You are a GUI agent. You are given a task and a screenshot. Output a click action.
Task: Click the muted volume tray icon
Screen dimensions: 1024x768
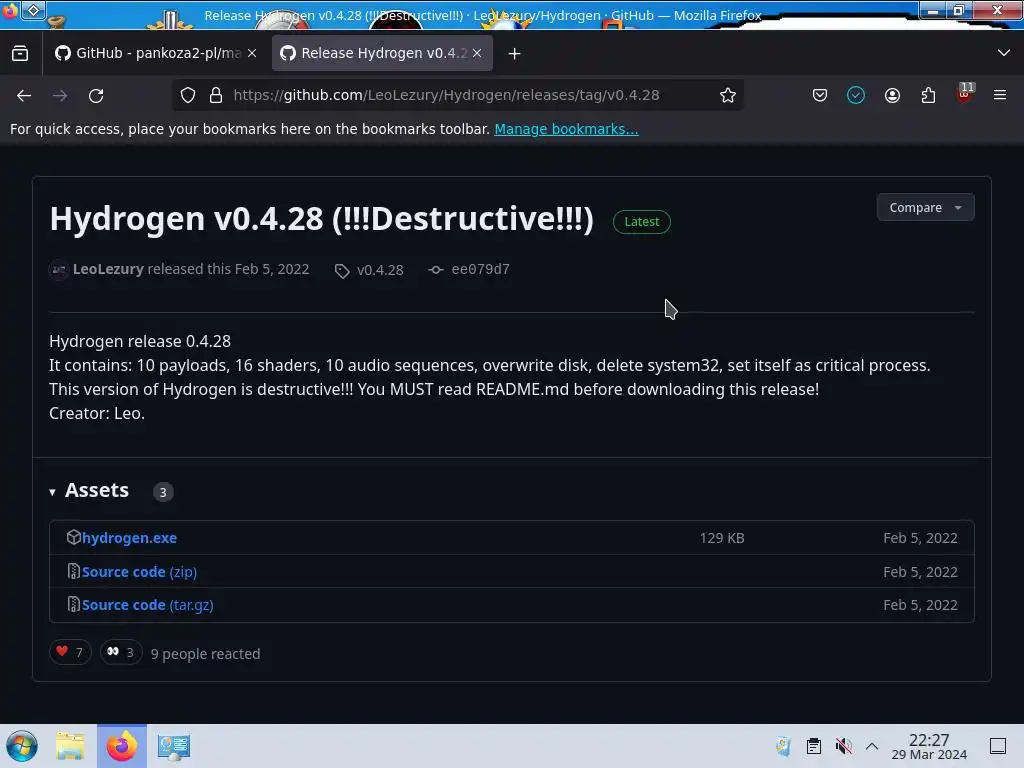(843, 746)
